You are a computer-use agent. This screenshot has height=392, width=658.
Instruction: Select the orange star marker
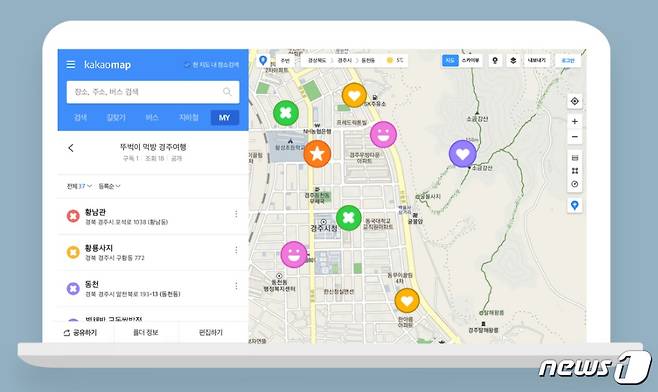click(x=317, y=154)
